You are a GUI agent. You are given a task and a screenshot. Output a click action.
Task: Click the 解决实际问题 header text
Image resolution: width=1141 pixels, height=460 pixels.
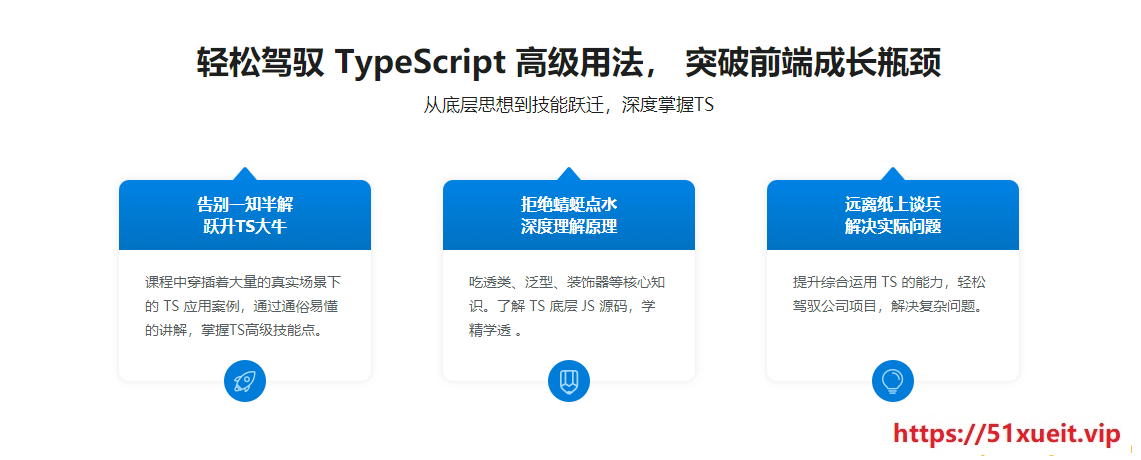(893, 227)
